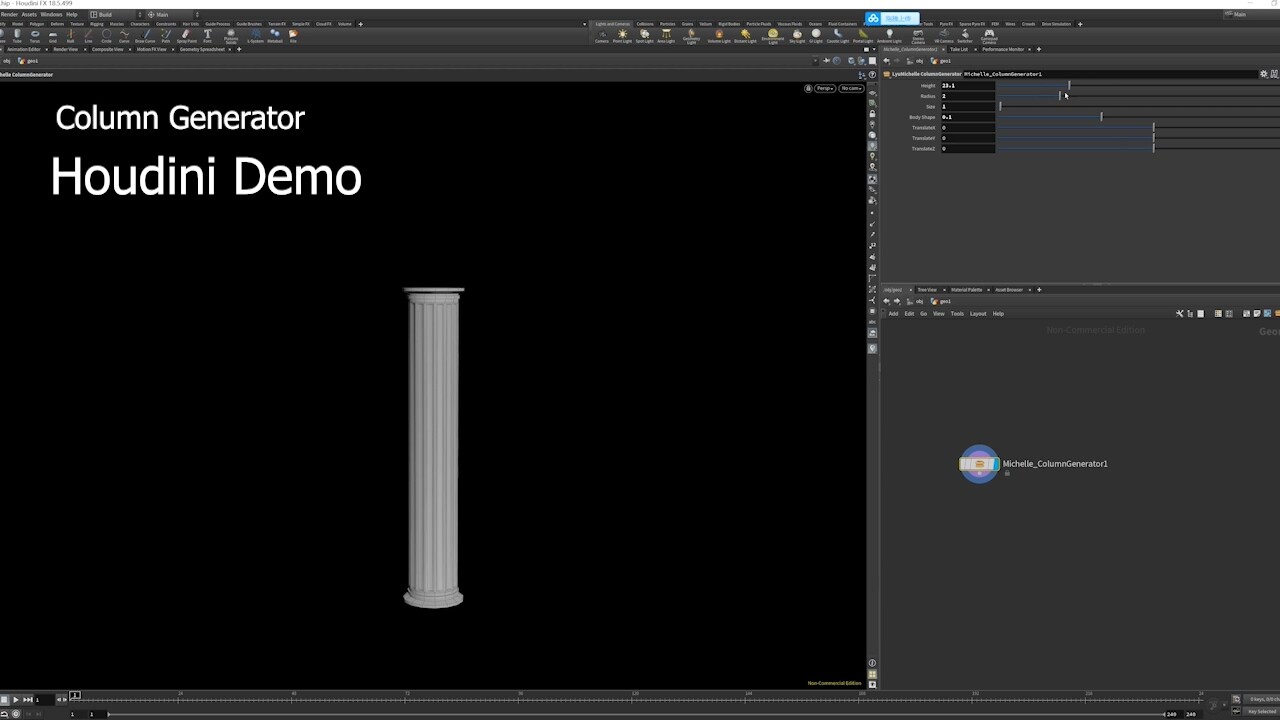Create a Geometry Light from the shelf

coord(690,36)
